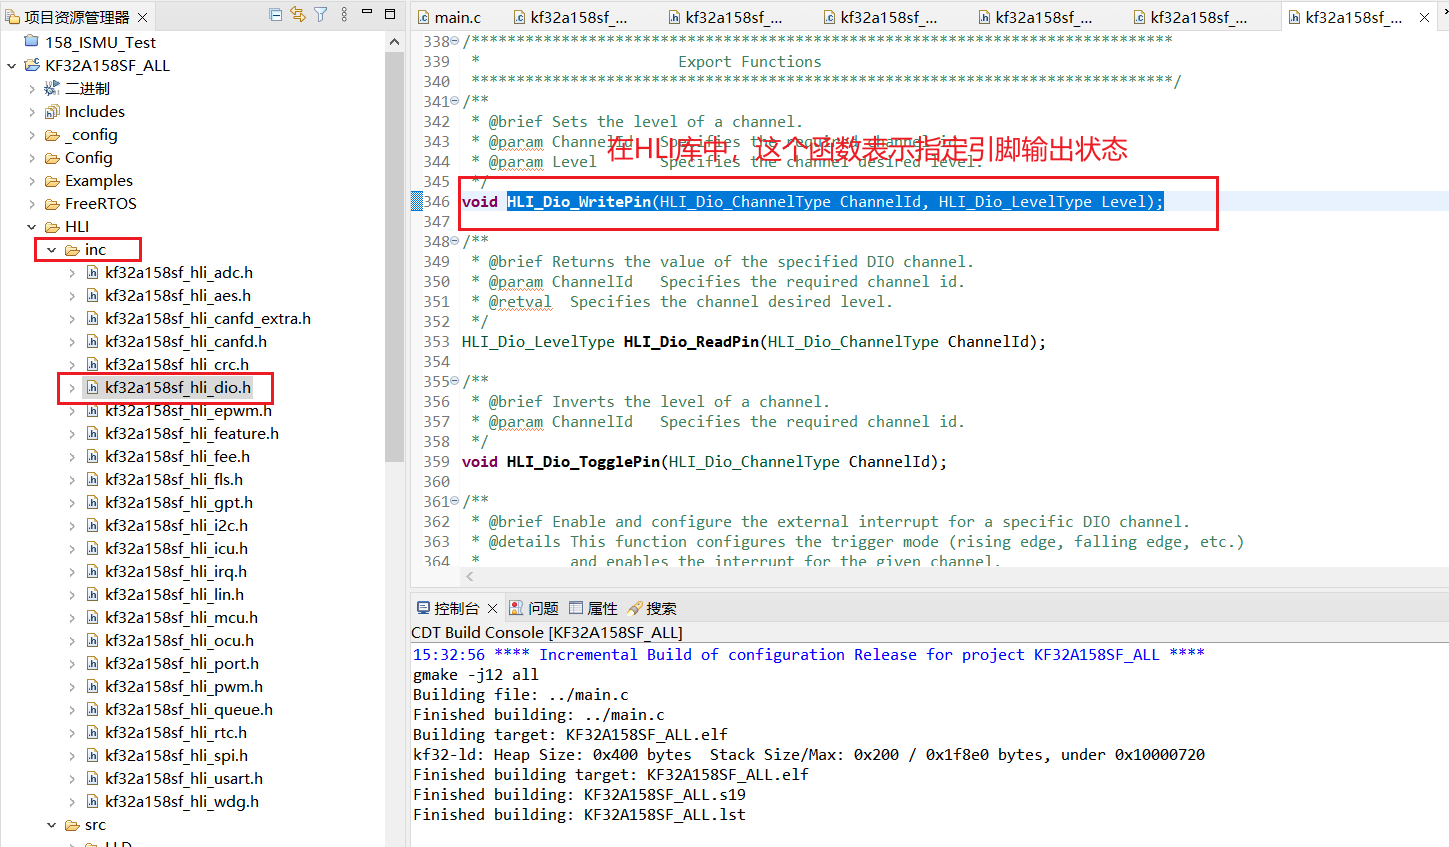Fold the comment block at line 348

coord(455,241)
